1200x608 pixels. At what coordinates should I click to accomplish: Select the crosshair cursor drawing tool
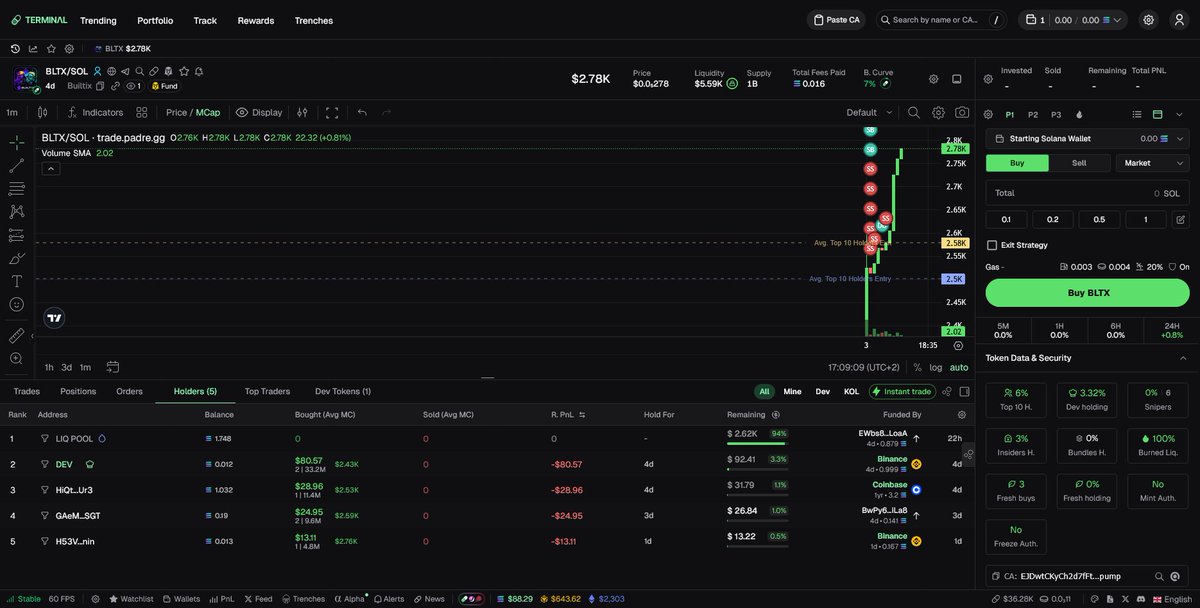coord(16,143)
